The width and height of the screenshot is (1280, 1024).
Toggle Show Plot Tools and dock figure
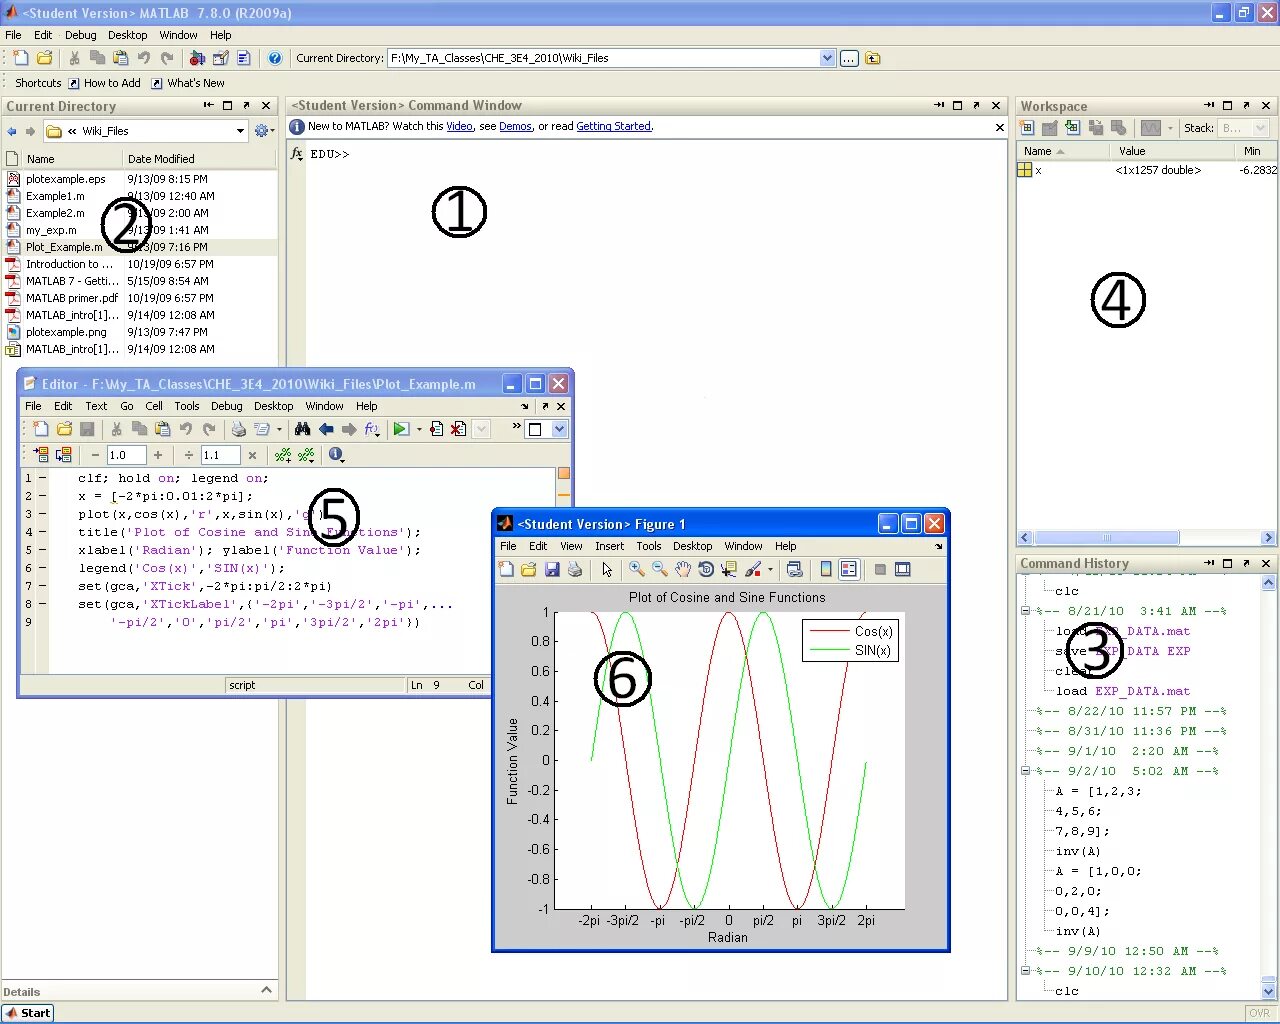[903, 570]
